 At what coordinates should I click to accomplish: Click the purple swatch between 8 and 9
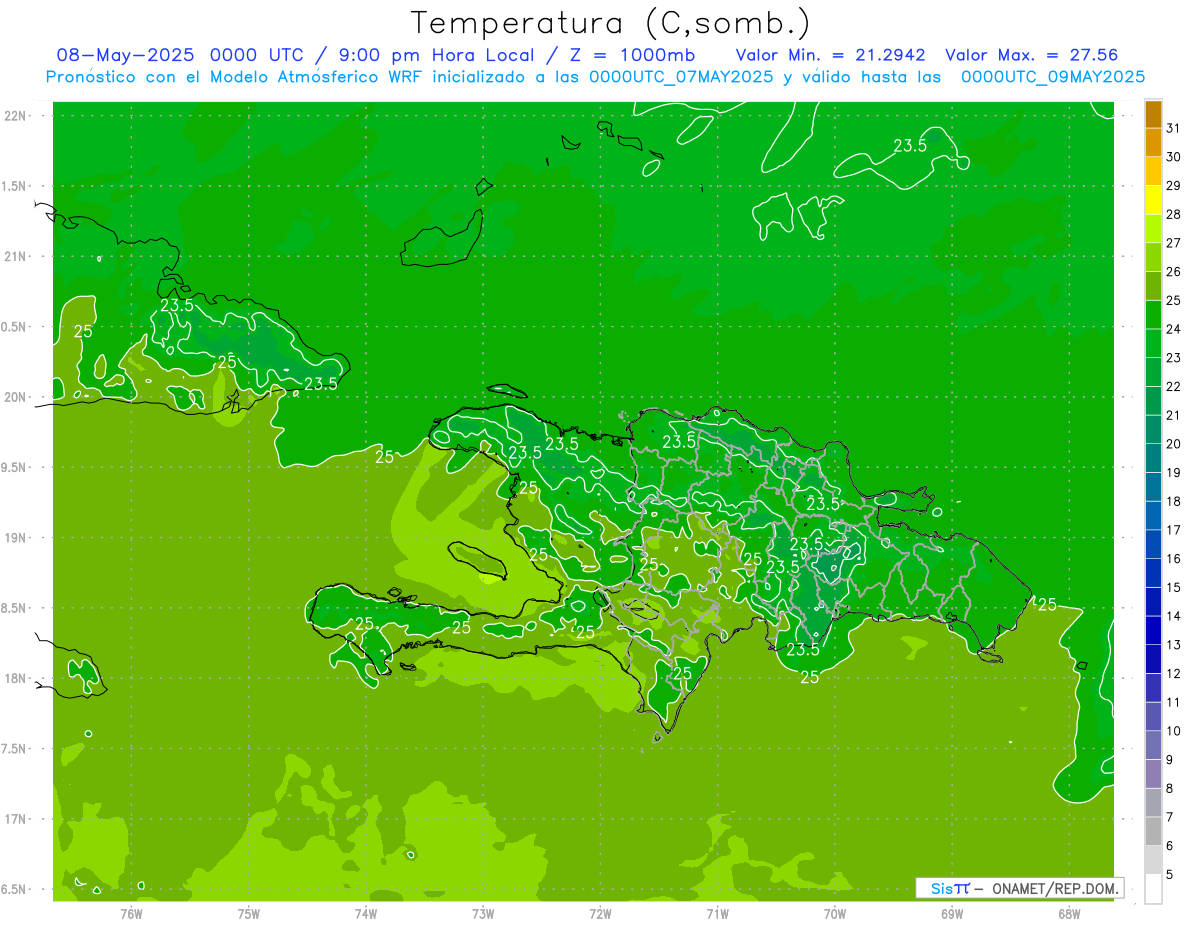[1153, 774]
